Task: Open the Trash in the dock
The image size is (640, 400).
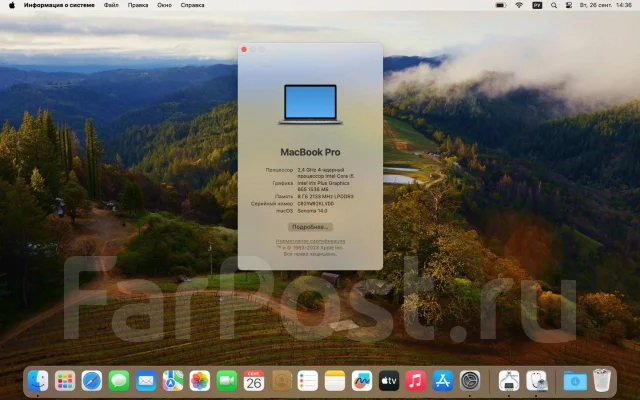Action: coord(602,380)
